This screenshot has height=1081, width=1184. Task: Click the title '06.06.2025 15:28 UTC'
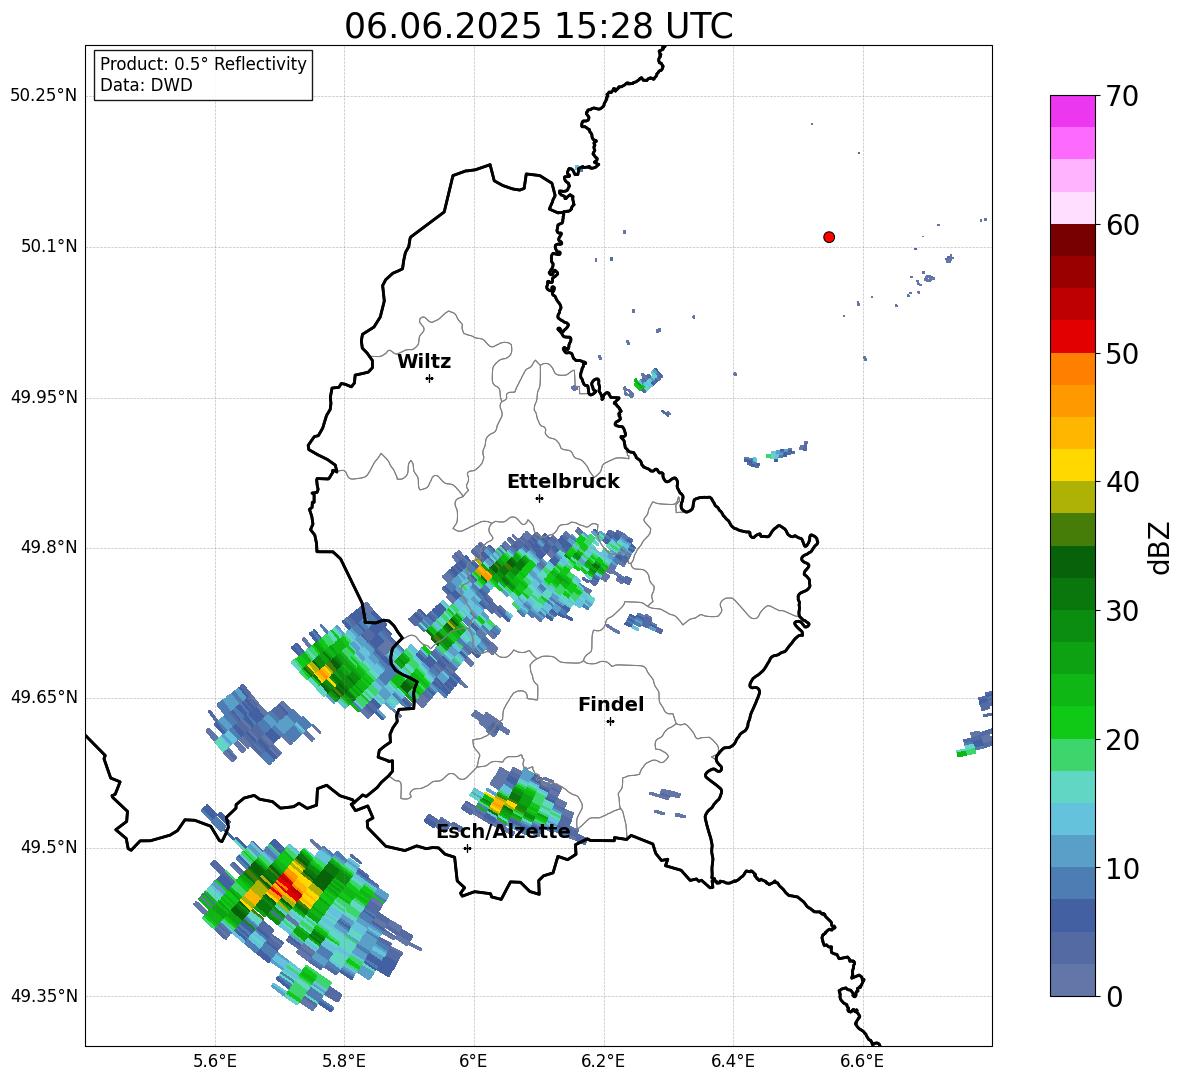(x=538, y=26)
